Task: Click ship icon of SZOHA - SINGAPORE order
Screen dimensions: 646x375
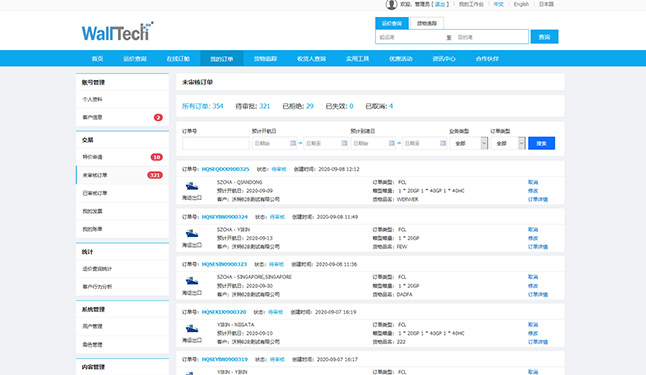Action: pos(192,281)
